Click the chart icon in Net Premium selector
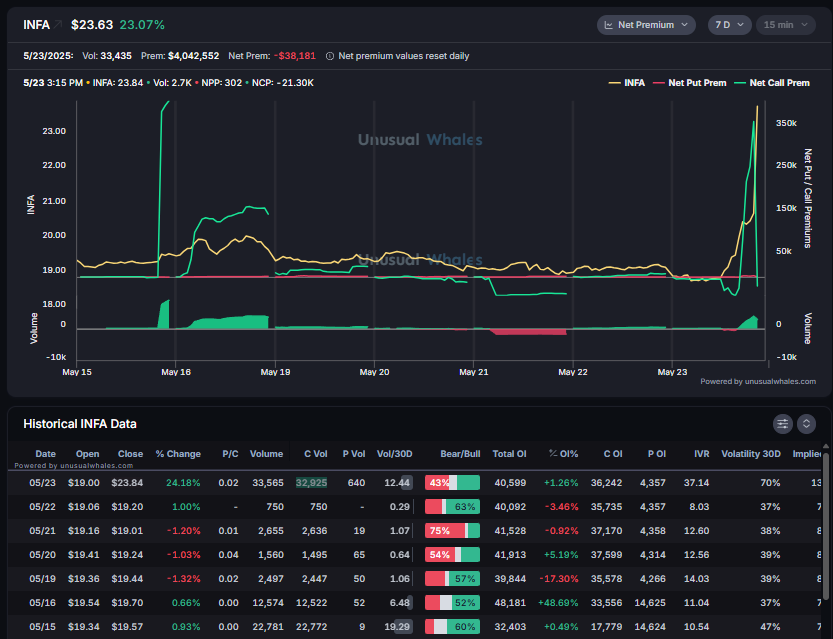This screenshot has height=639, width=833. pos(609,25)
